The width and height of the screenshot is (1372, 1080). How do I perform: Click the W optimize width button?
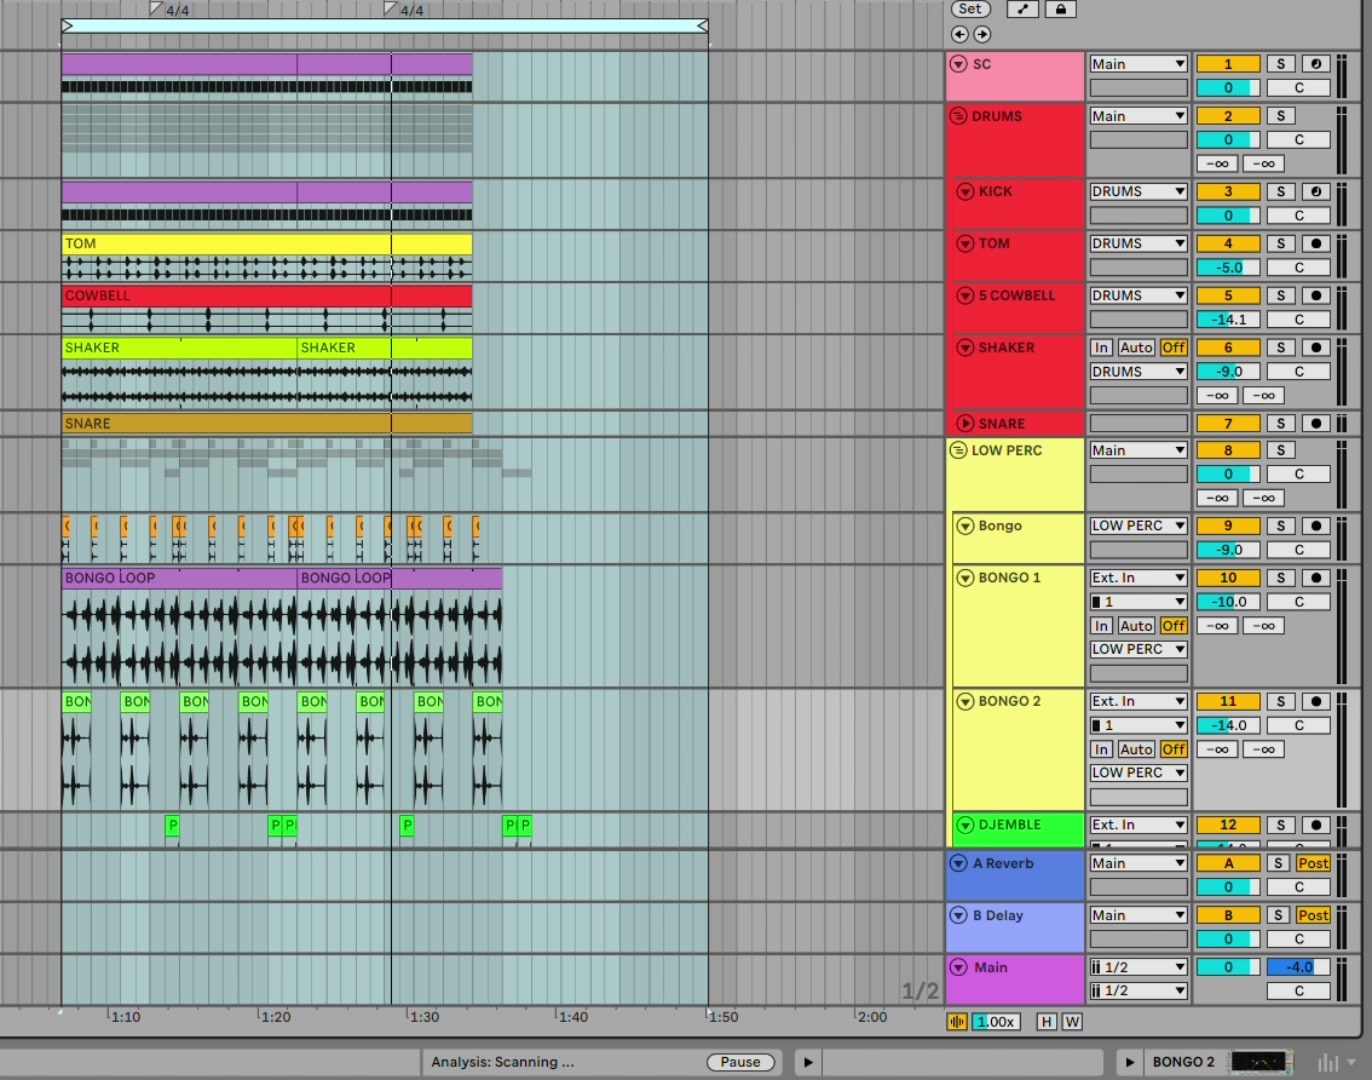pyautogui.click(x=1072, y=1021)
